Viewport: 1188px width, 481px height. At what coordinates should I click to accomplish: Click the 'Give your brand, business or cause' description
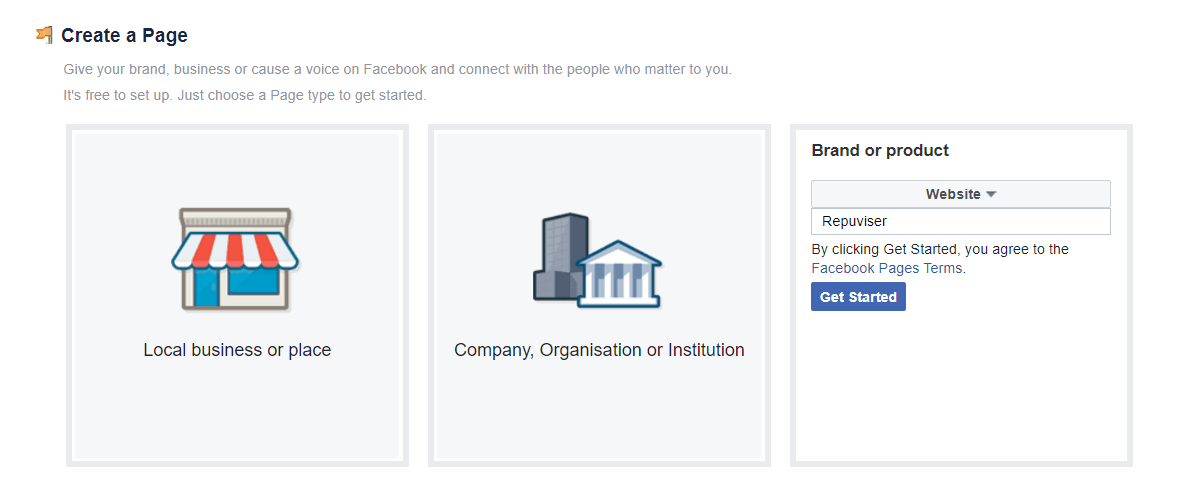coord(398,70)
